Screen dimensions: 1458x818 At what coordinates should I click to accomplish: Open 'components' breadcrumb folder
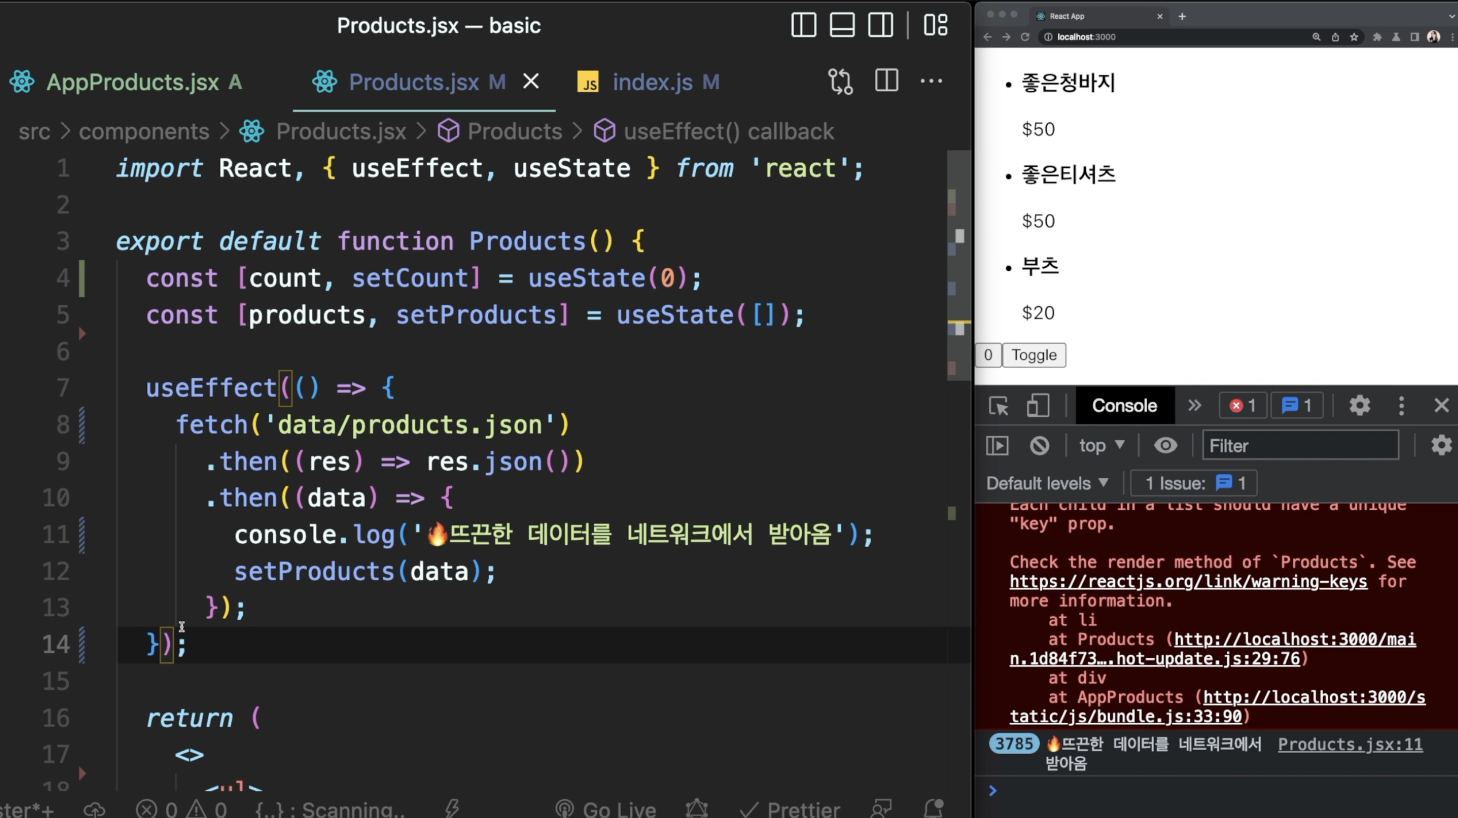(144, 131)
